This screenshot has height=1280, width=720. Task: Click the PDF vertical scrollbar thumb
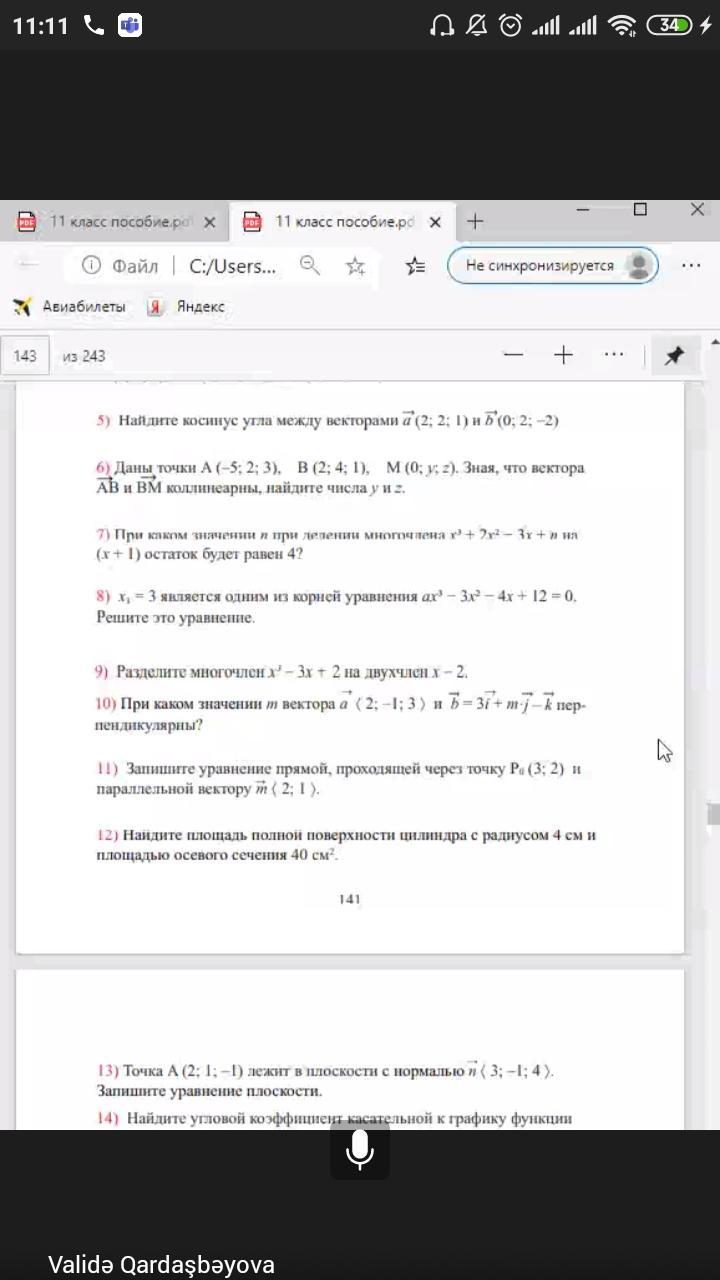(x=714, y=814)
